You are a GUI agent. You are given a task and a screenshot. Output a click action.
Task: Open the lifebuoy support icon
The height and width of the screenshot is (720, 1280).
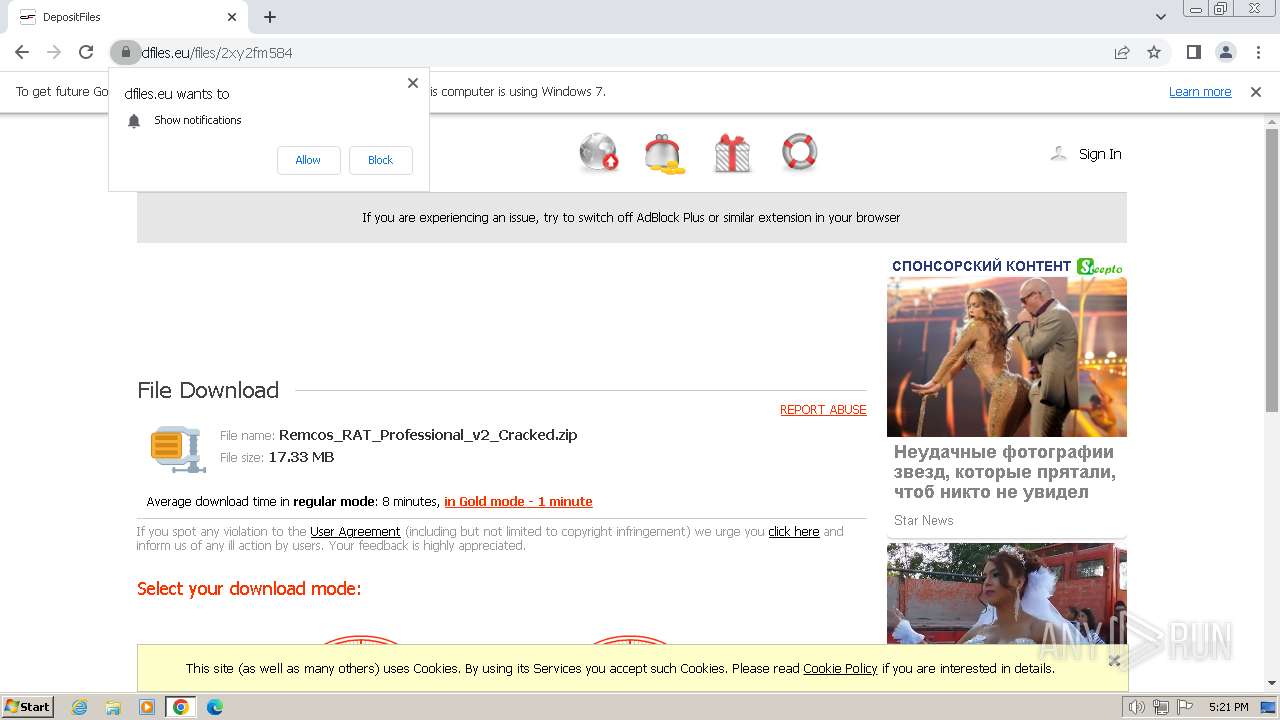tap(799, 152)
